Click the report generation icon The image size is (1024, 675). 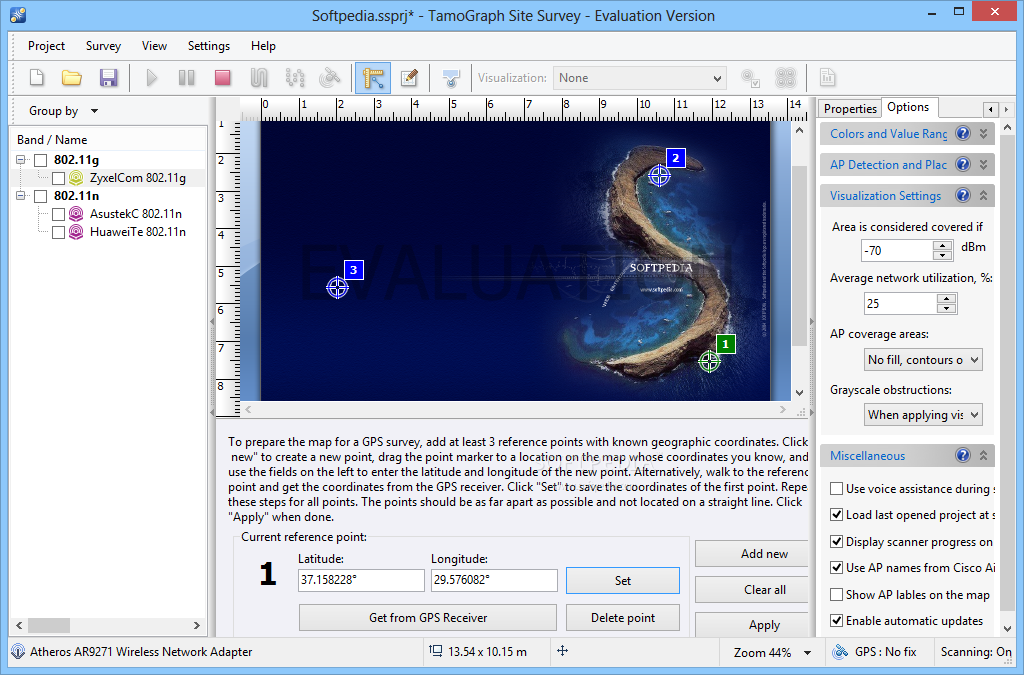pyautogui.click(x=827, y=78)
